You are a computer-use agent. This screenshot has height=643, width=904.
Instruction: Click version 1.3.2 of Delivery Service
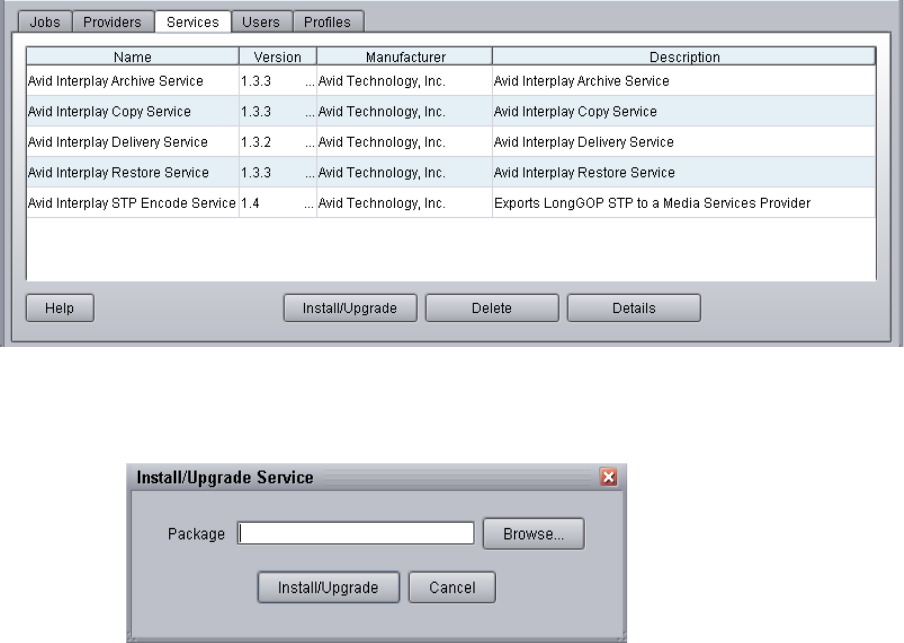tap(278, 142)
